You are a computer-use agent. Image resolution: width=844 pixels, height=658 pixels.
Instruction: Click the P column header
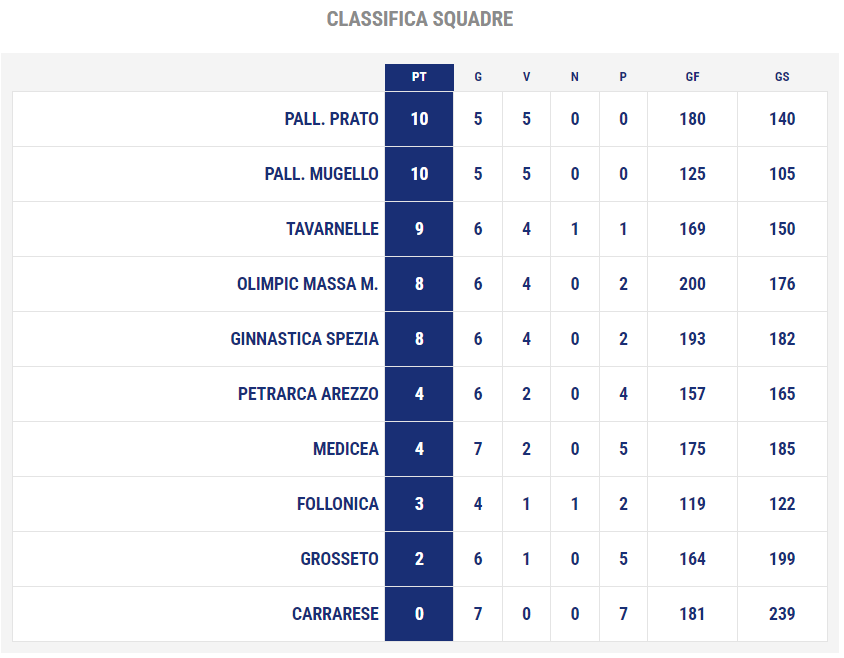pos(623,77)
